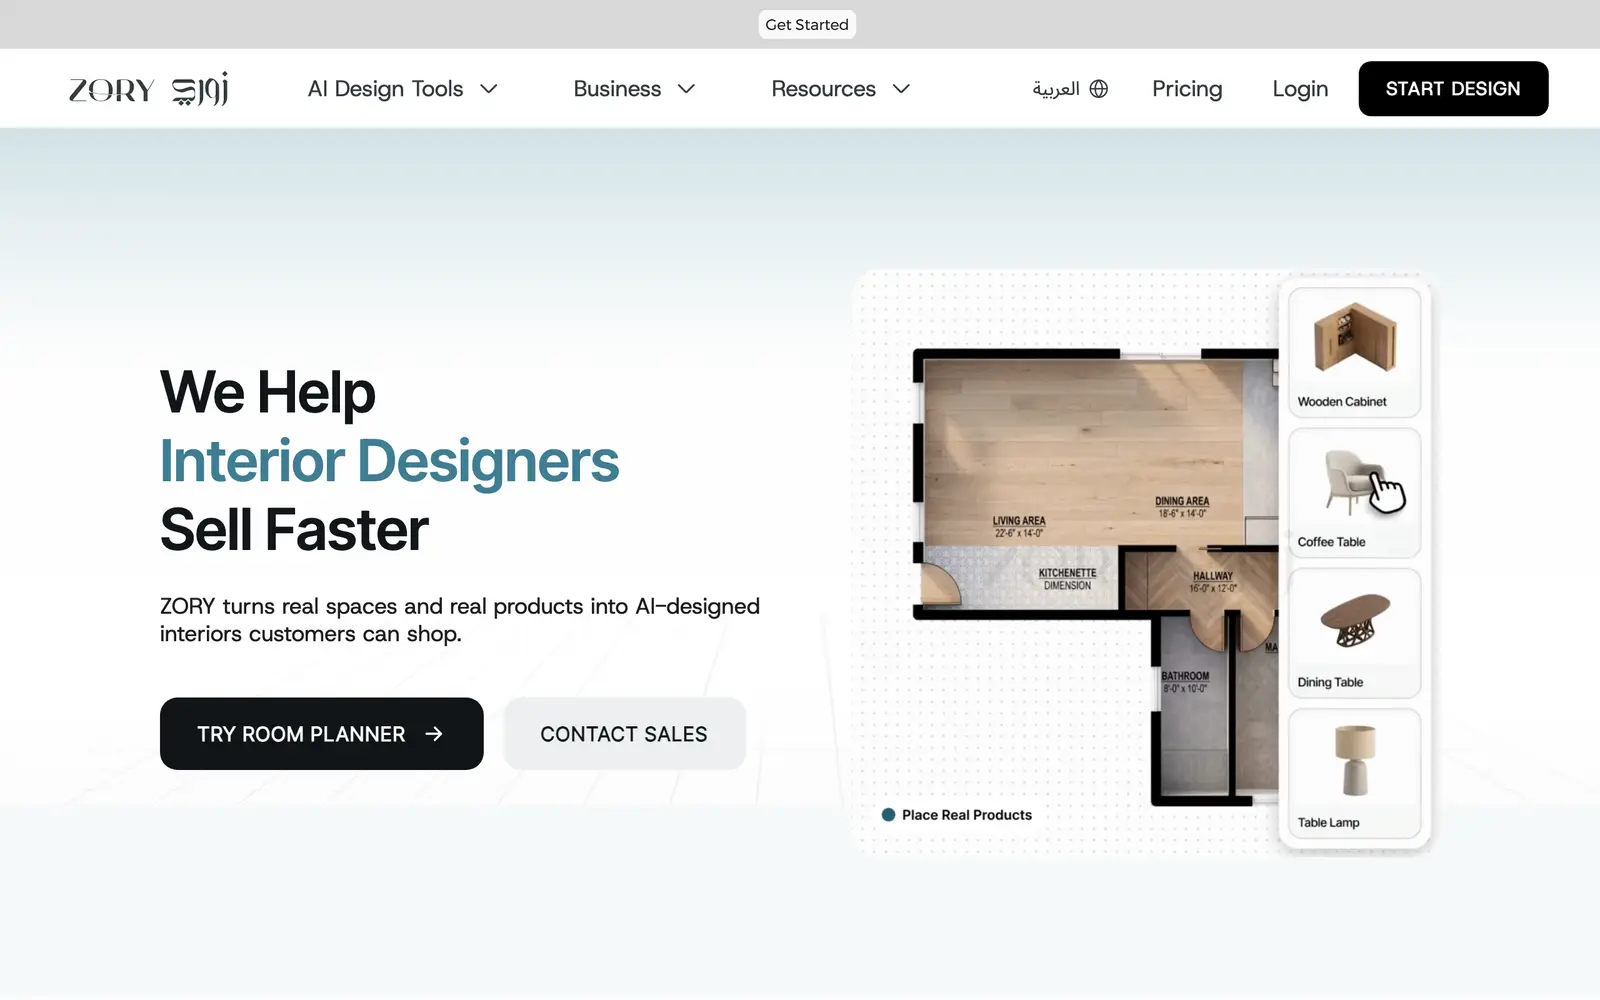This screenshot has height=1000, width=1600.
Task: Click the Interior Designers heading text
Action: [x=389, y=461]
